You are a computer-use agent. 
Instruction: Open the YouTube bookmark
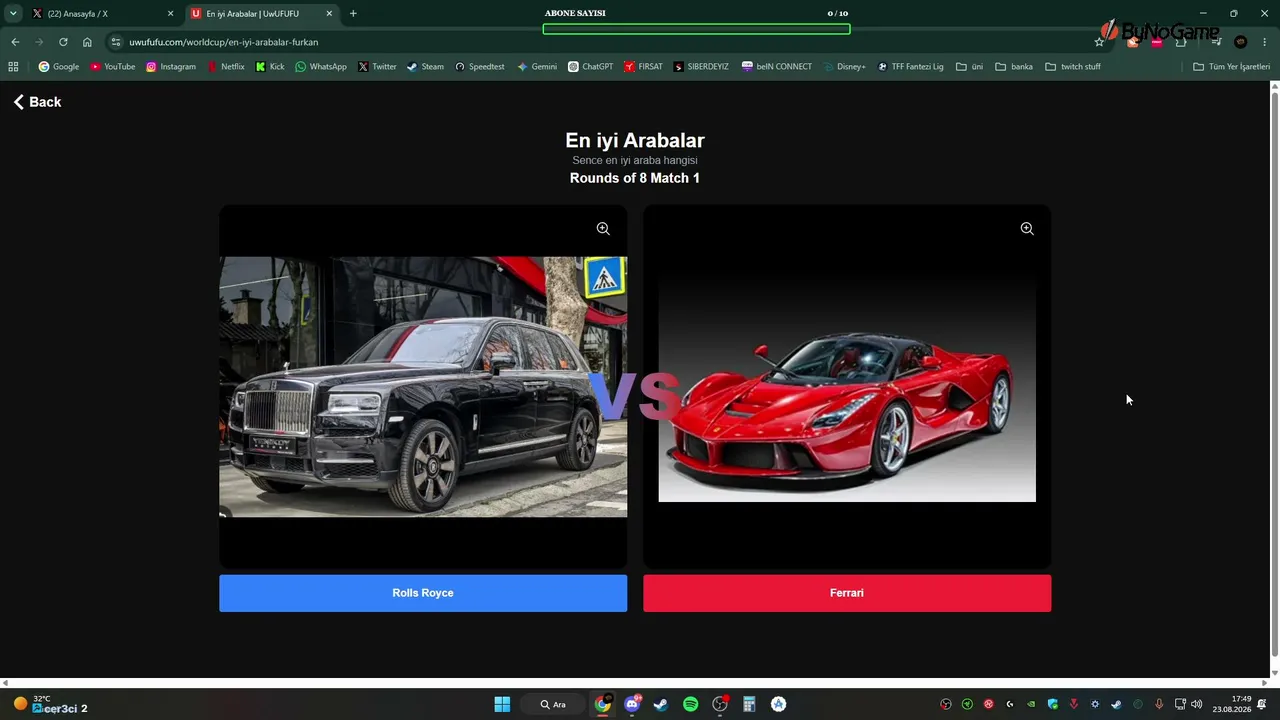(x=113, y=67)
